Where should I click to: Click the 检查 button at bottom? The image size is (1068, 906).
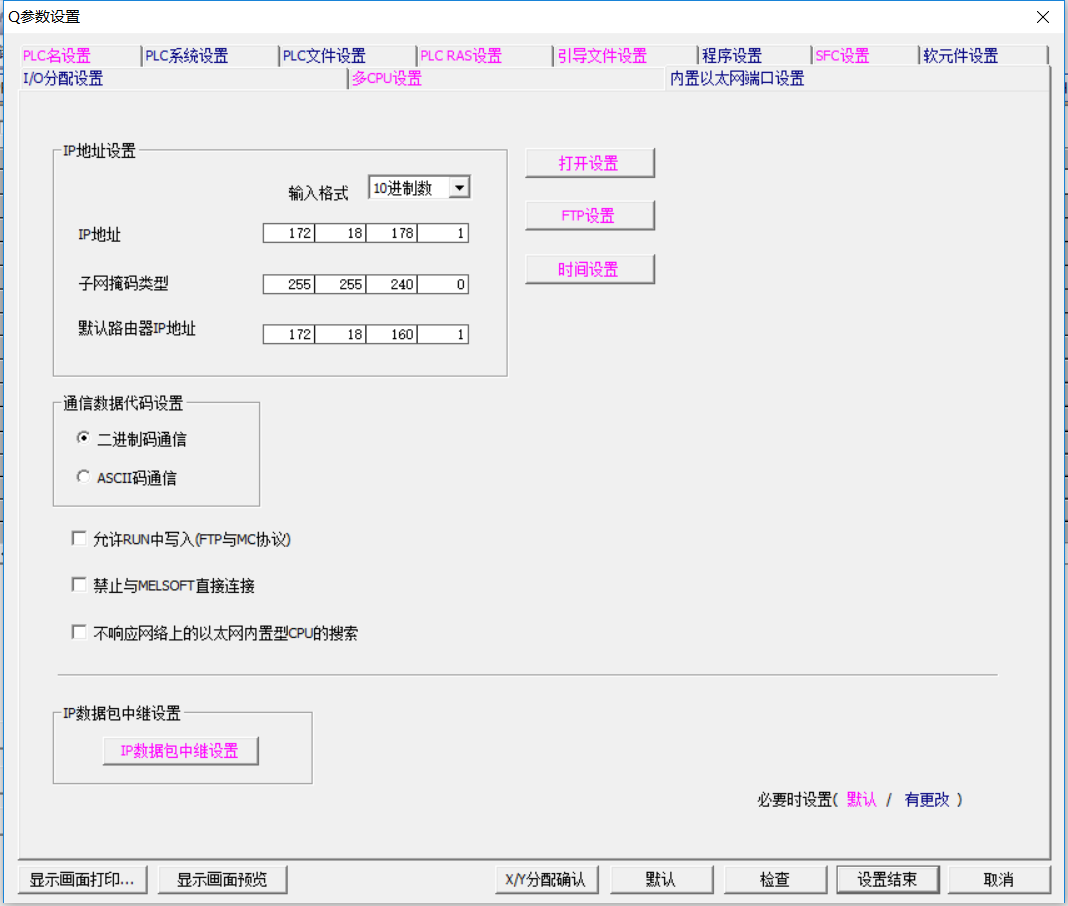tap(775, 879)
